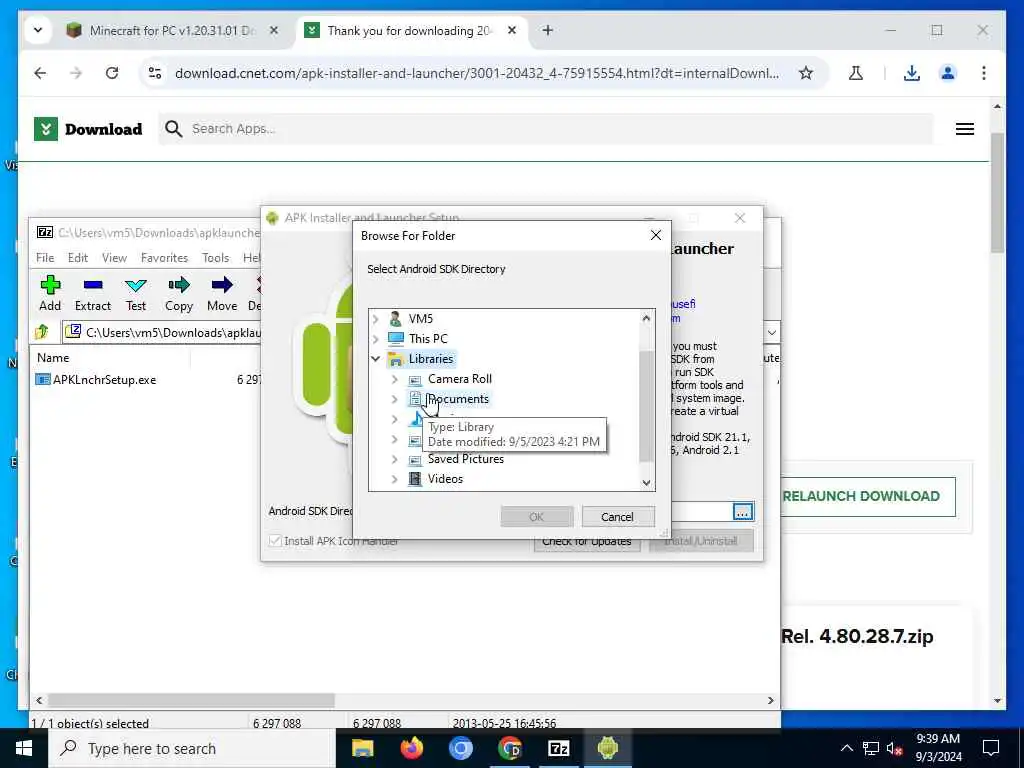Screen dimensions: 1024x768
Task: Go back in Chrome browser
Action: 40,73
